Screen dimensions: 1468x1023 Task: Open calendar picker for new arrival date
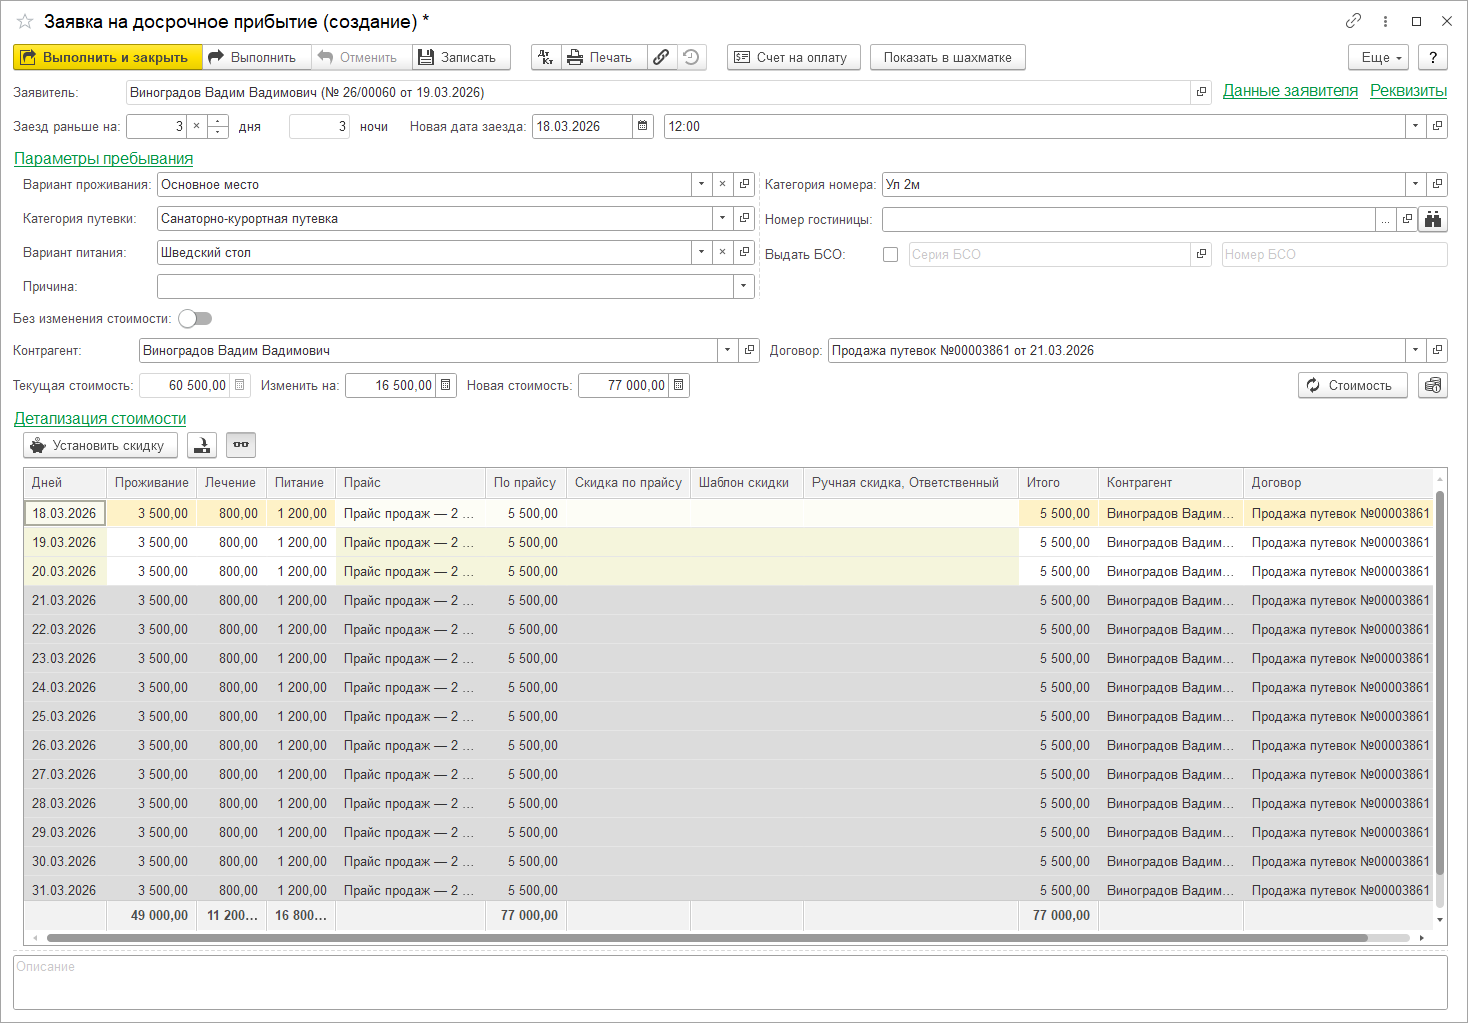tap(643, 127)
